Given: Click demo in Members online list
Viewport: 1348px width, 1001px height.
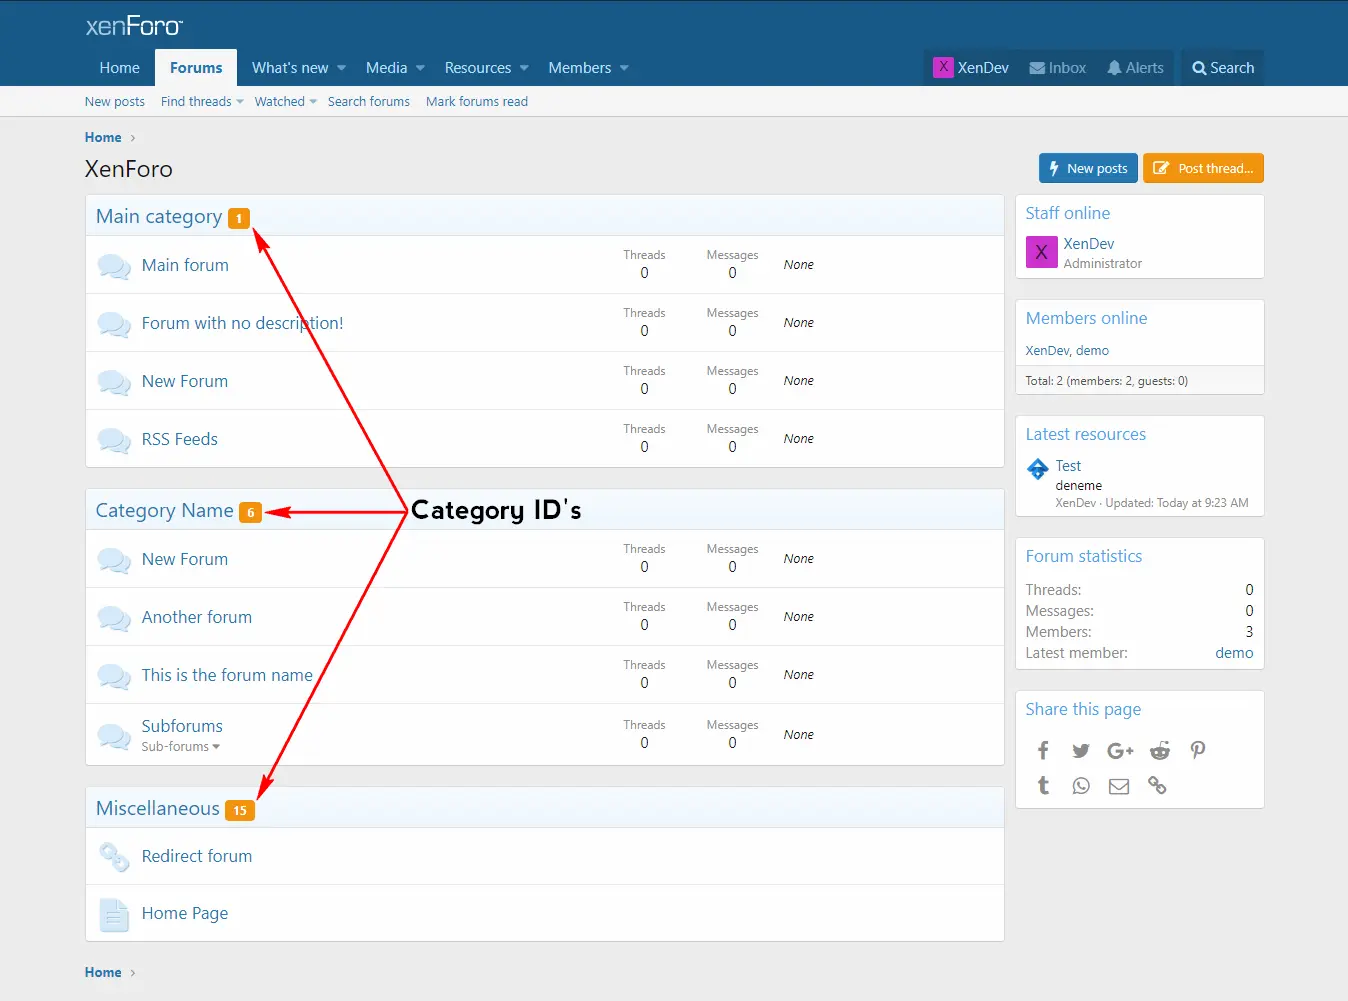Looking at the screenshot, I should coord(1093,351).
